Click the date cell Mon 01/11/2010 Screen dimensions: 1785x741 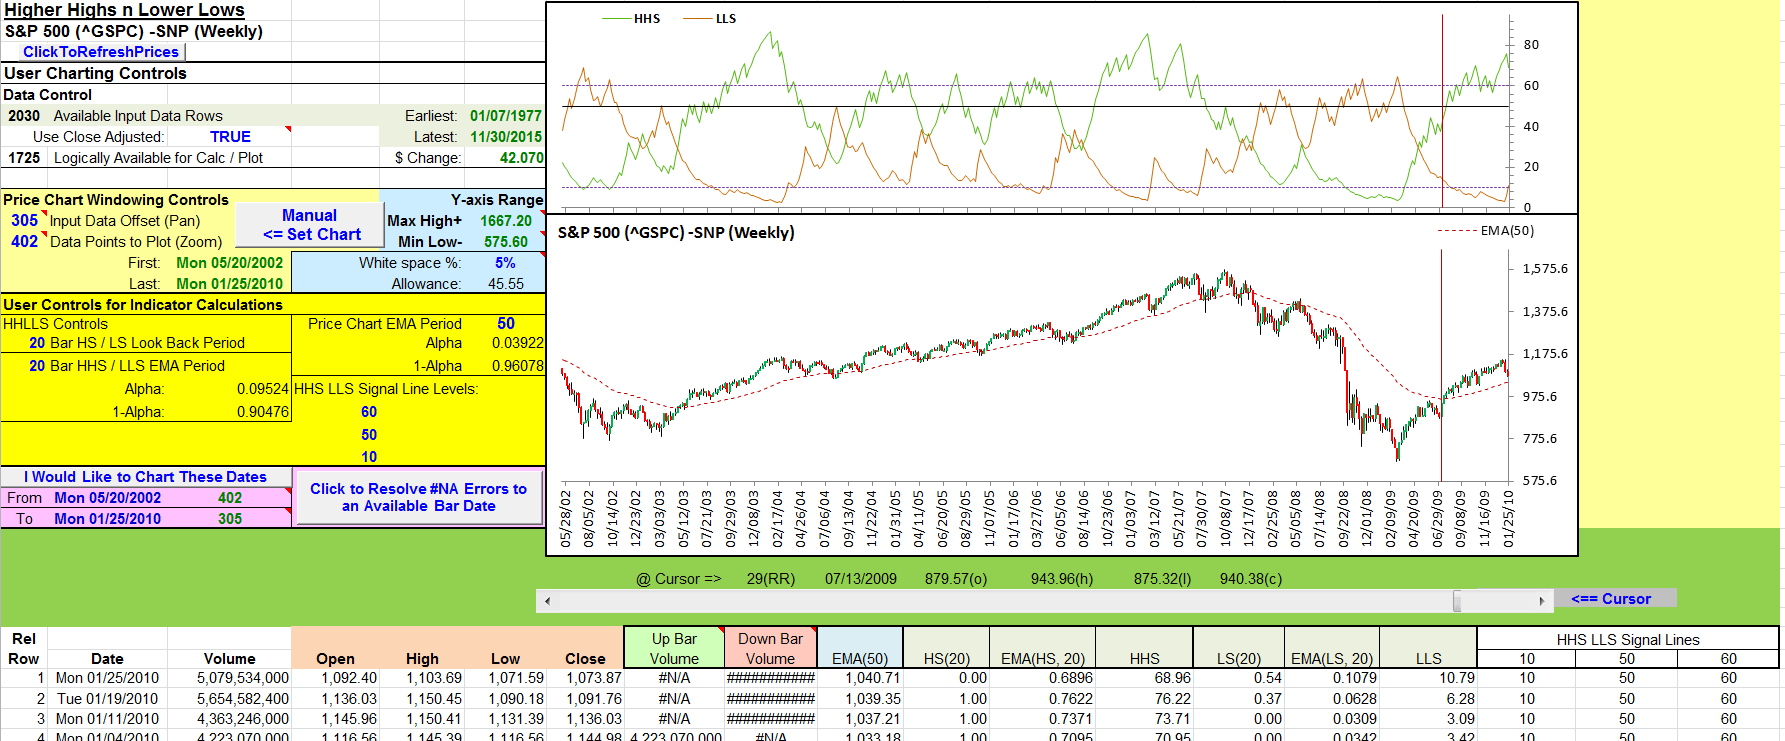107,719
